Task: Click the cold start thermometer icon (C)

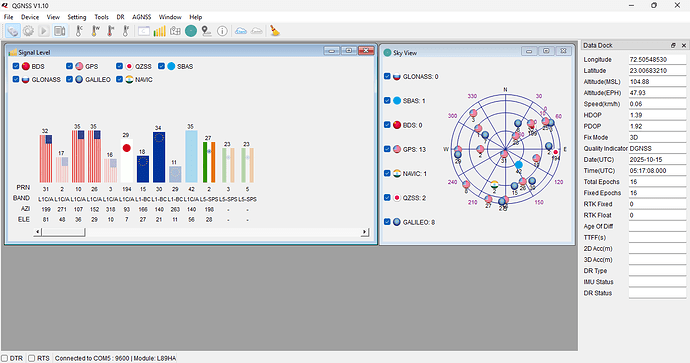Action: coord(79,31)
